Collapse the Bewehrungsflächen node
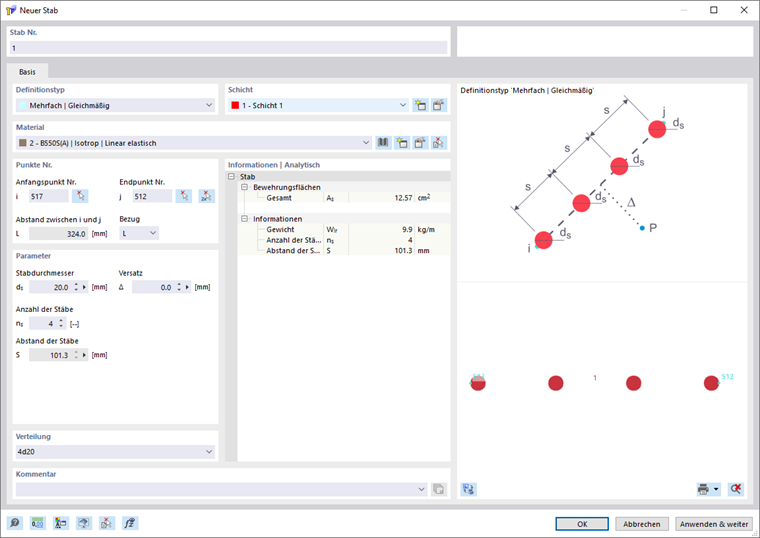The height and width of the screenshot is (538, 760). pyautogui.click(x=244, y=187)
